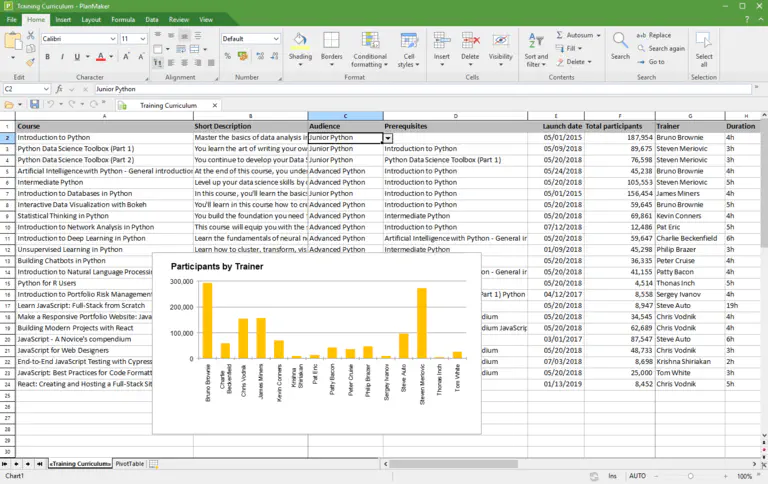768x484 pixels.
Task: Click the Conditional formatting icon
Action: [x=369, y=40]
